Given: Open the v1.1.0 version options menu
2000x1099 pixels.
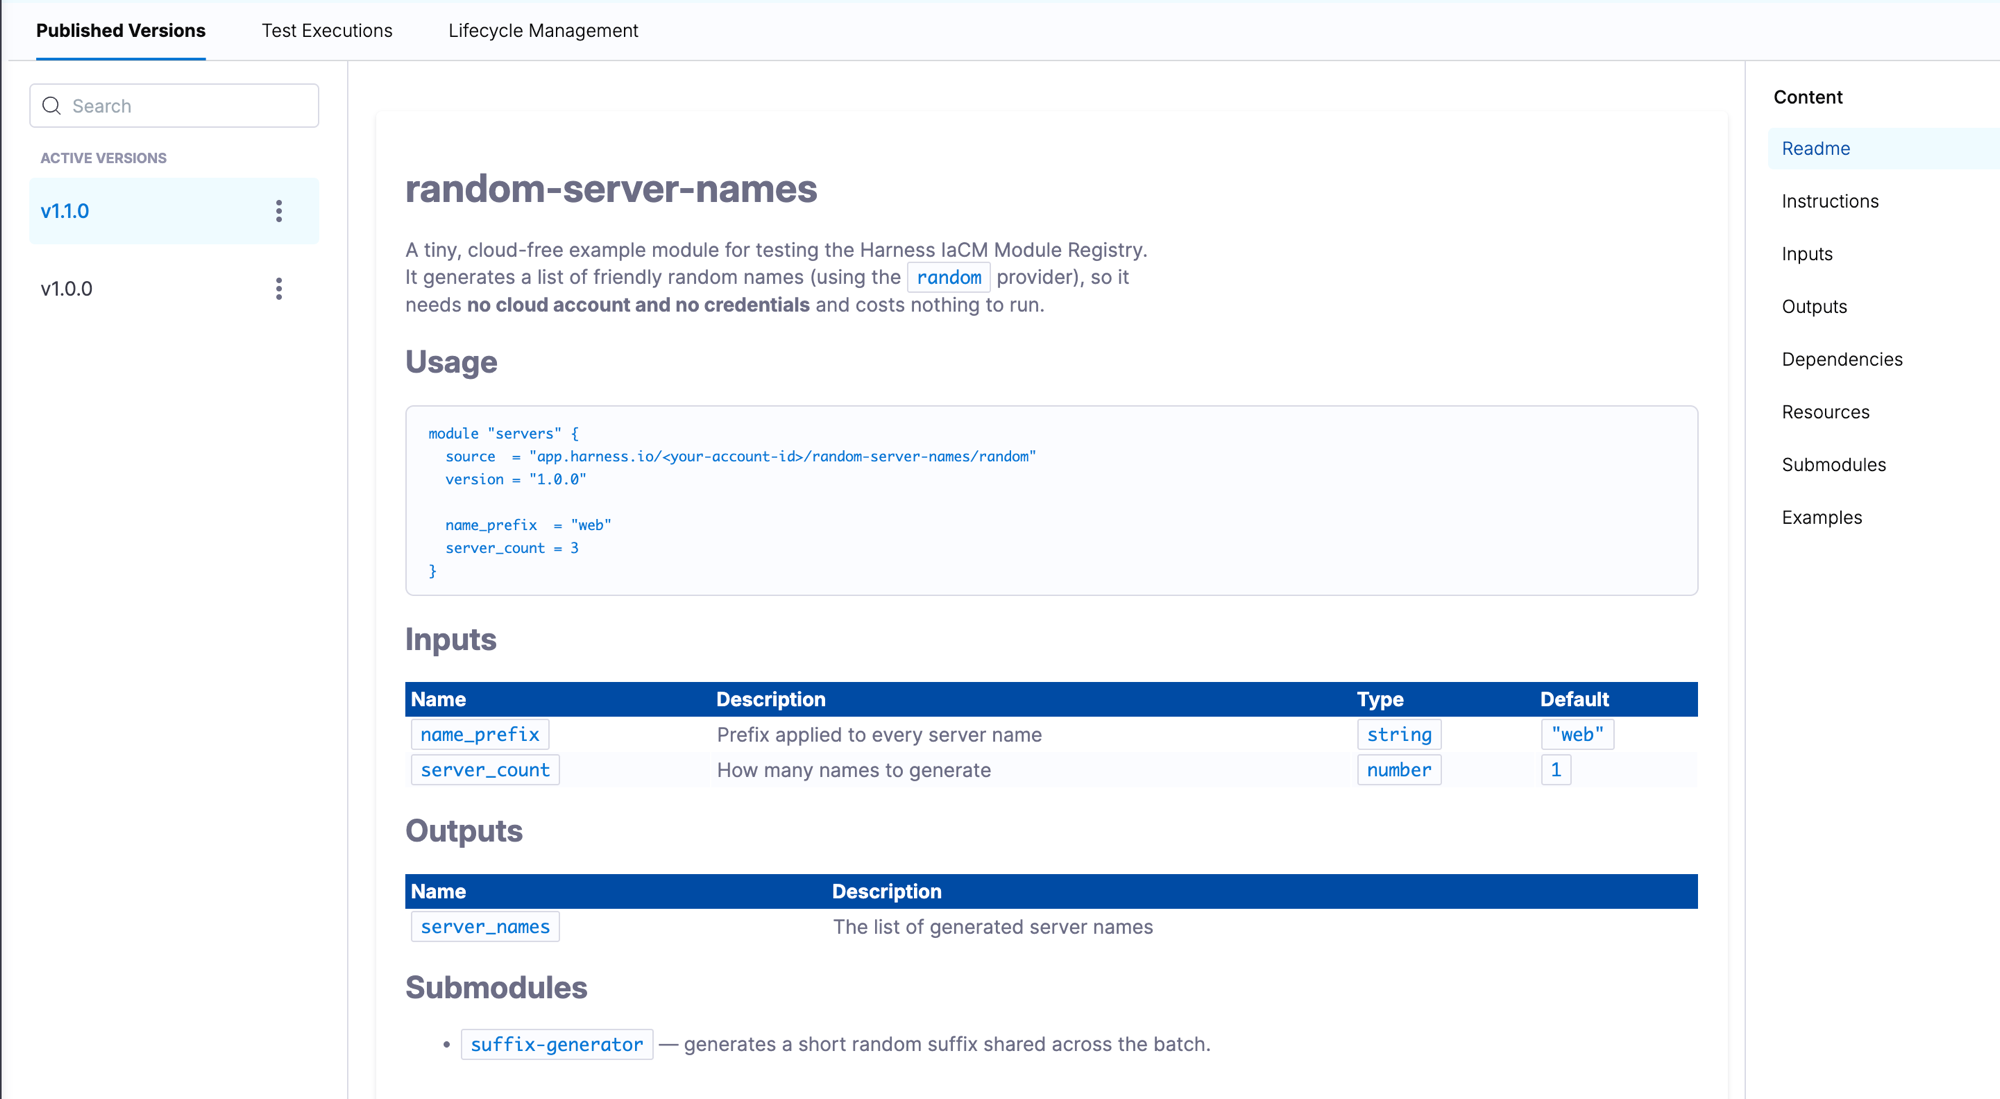Looking at the screenshot, I should pos(279,211).
